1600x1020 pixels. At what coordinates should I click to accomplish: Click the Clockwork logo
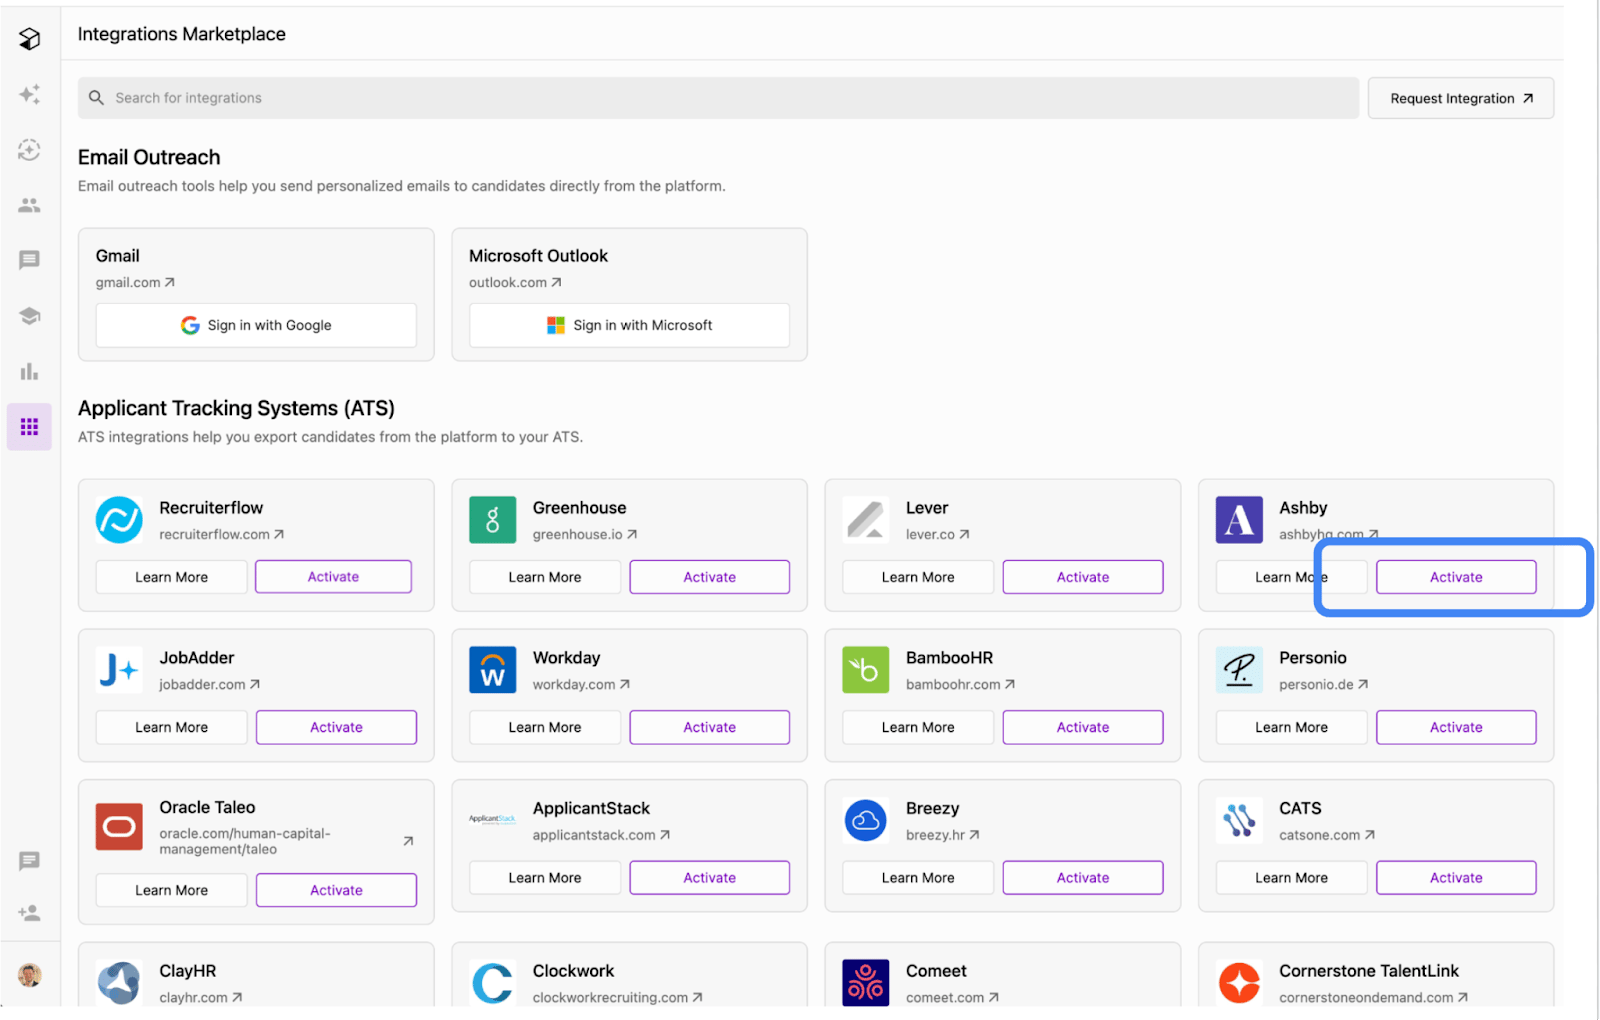click(x=493, y=983)
